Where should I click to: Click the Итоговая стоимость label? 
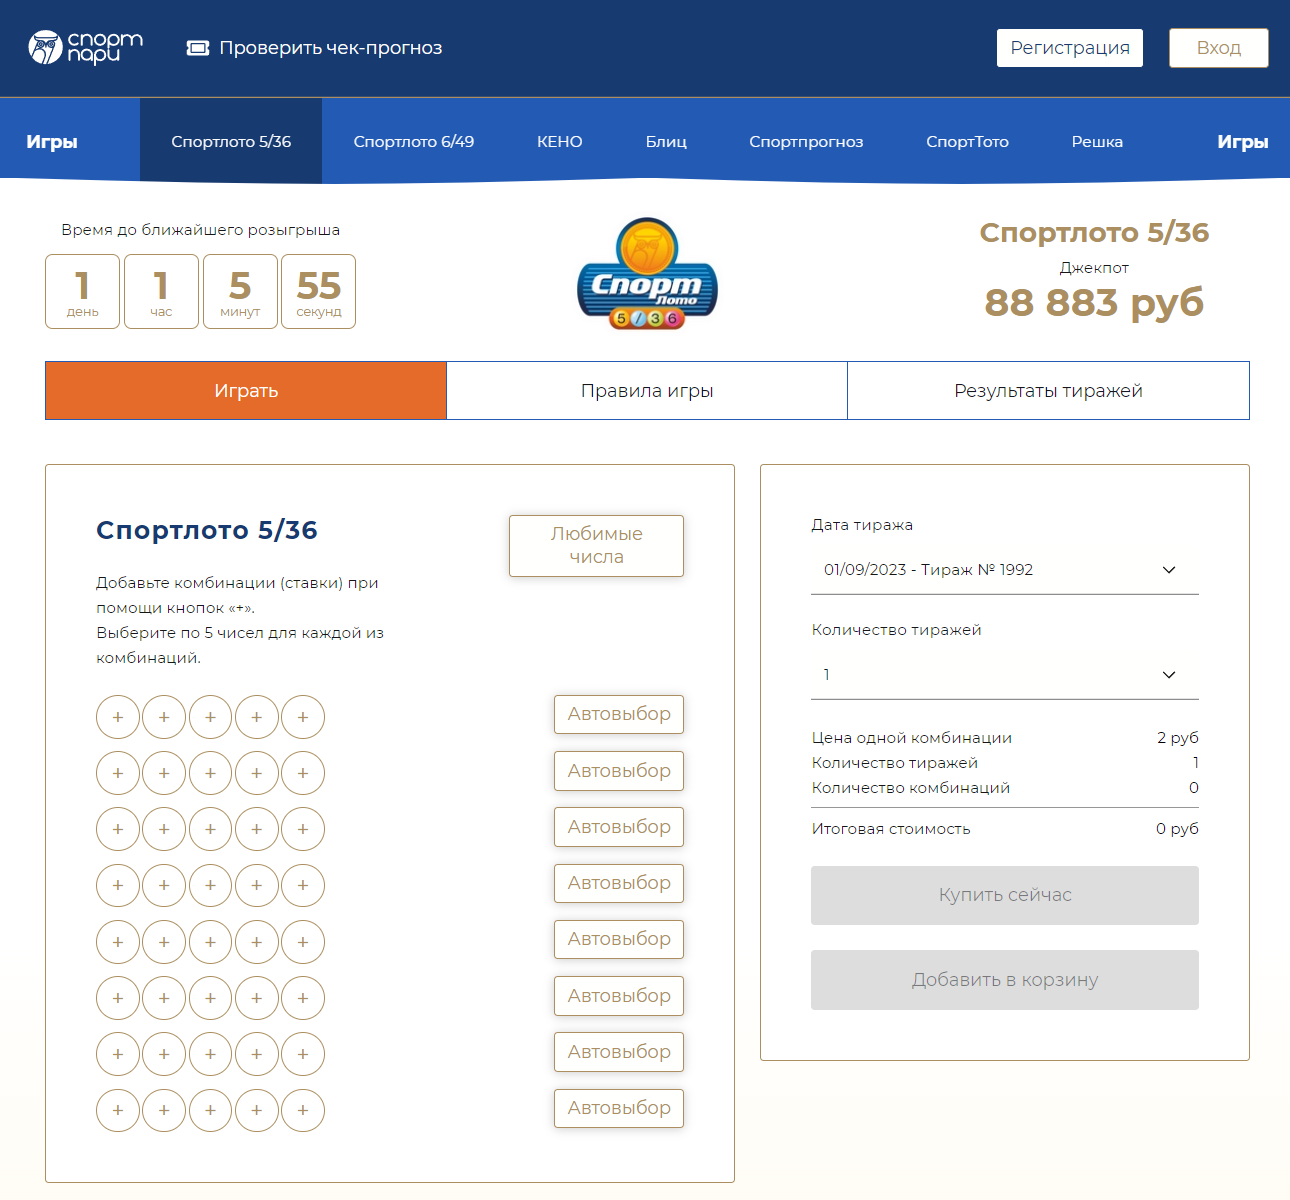coord(891,829)
